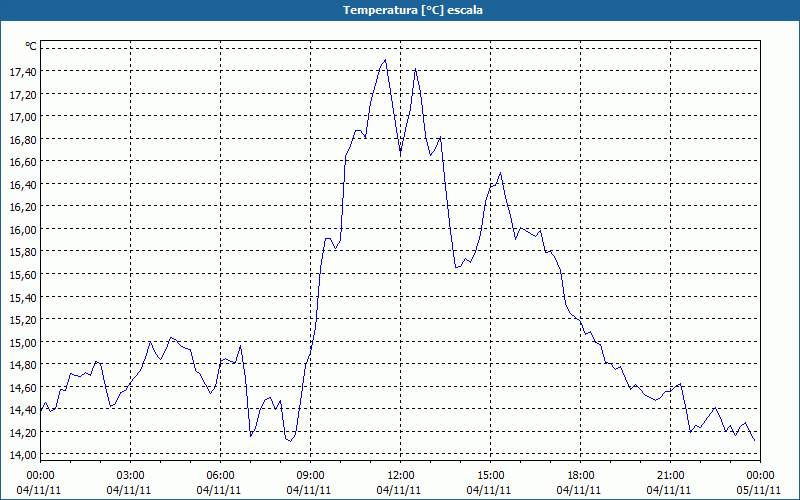Click the 14,00 y-axis label
The image size is (800, 500).
pyautogui.click(x=23, y=455)
